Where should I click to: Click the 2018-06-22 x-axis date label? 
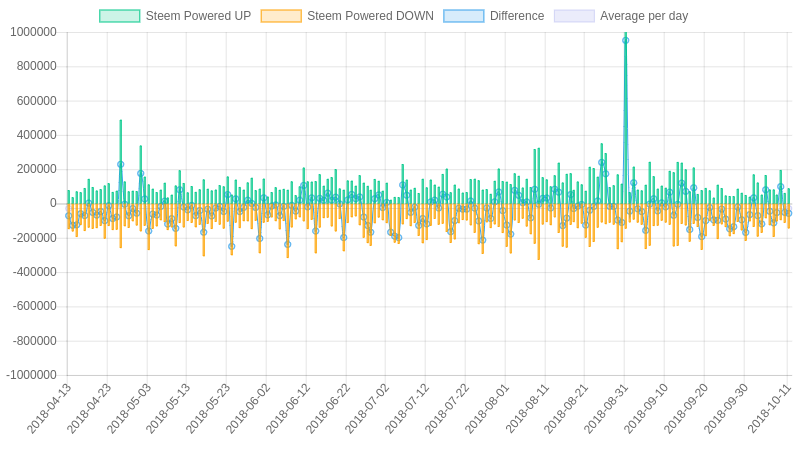click(x=328, y=409)
